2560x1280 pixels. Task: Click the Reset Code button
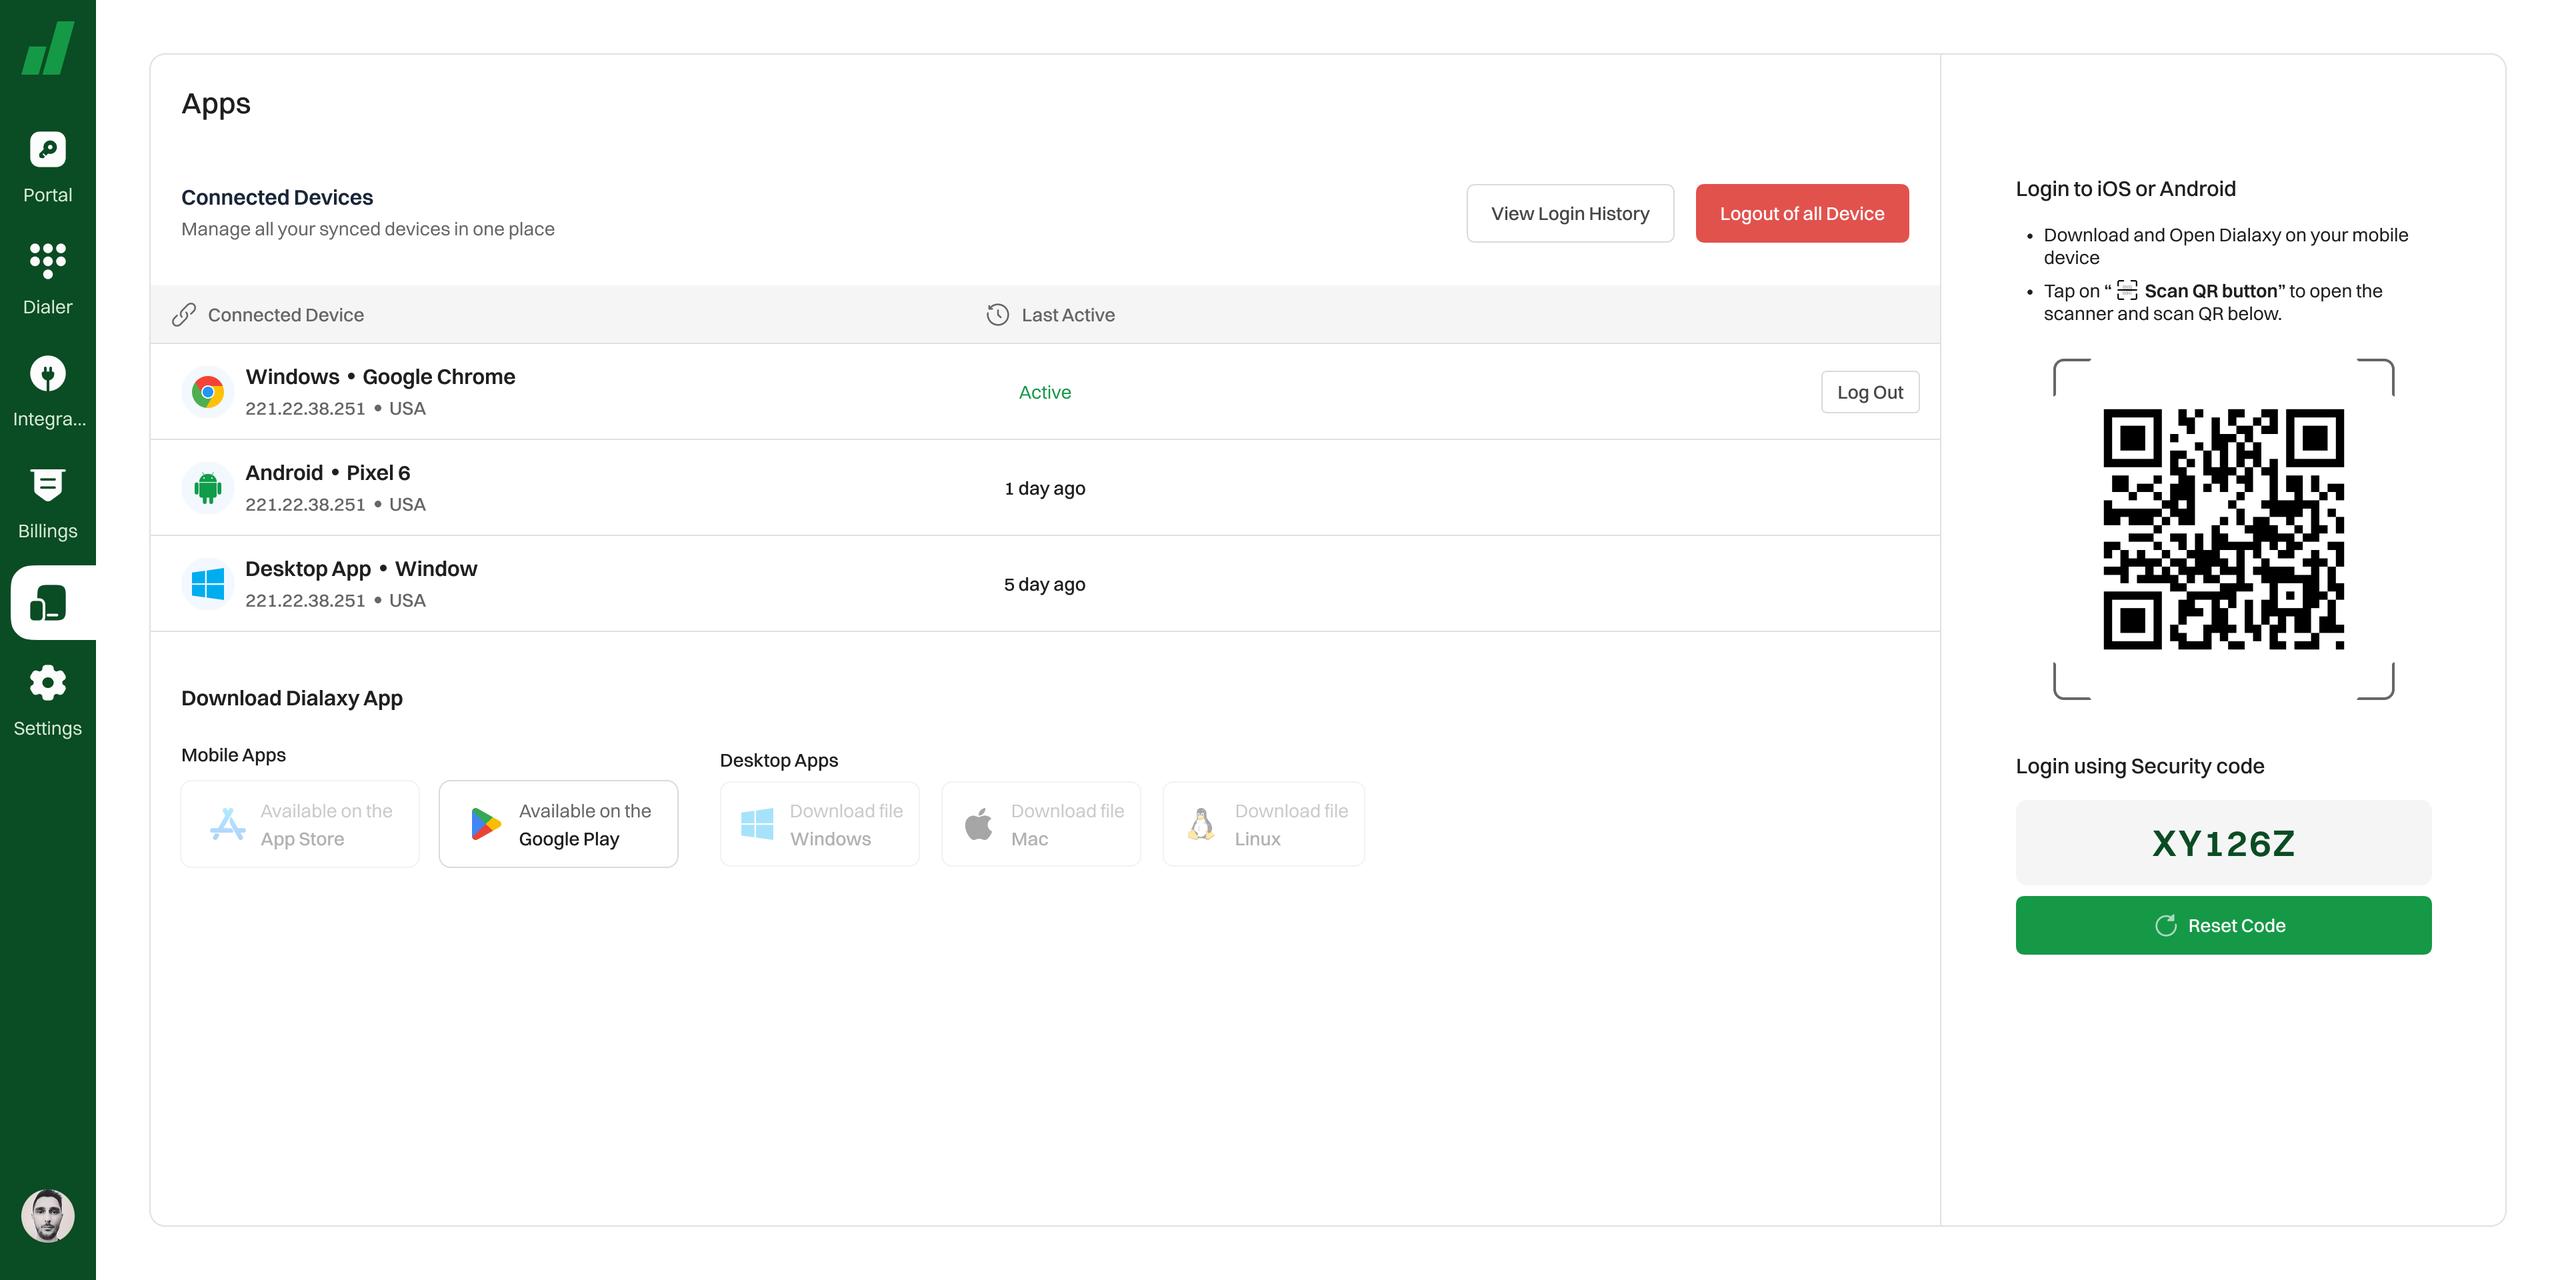pos(2222,925)
